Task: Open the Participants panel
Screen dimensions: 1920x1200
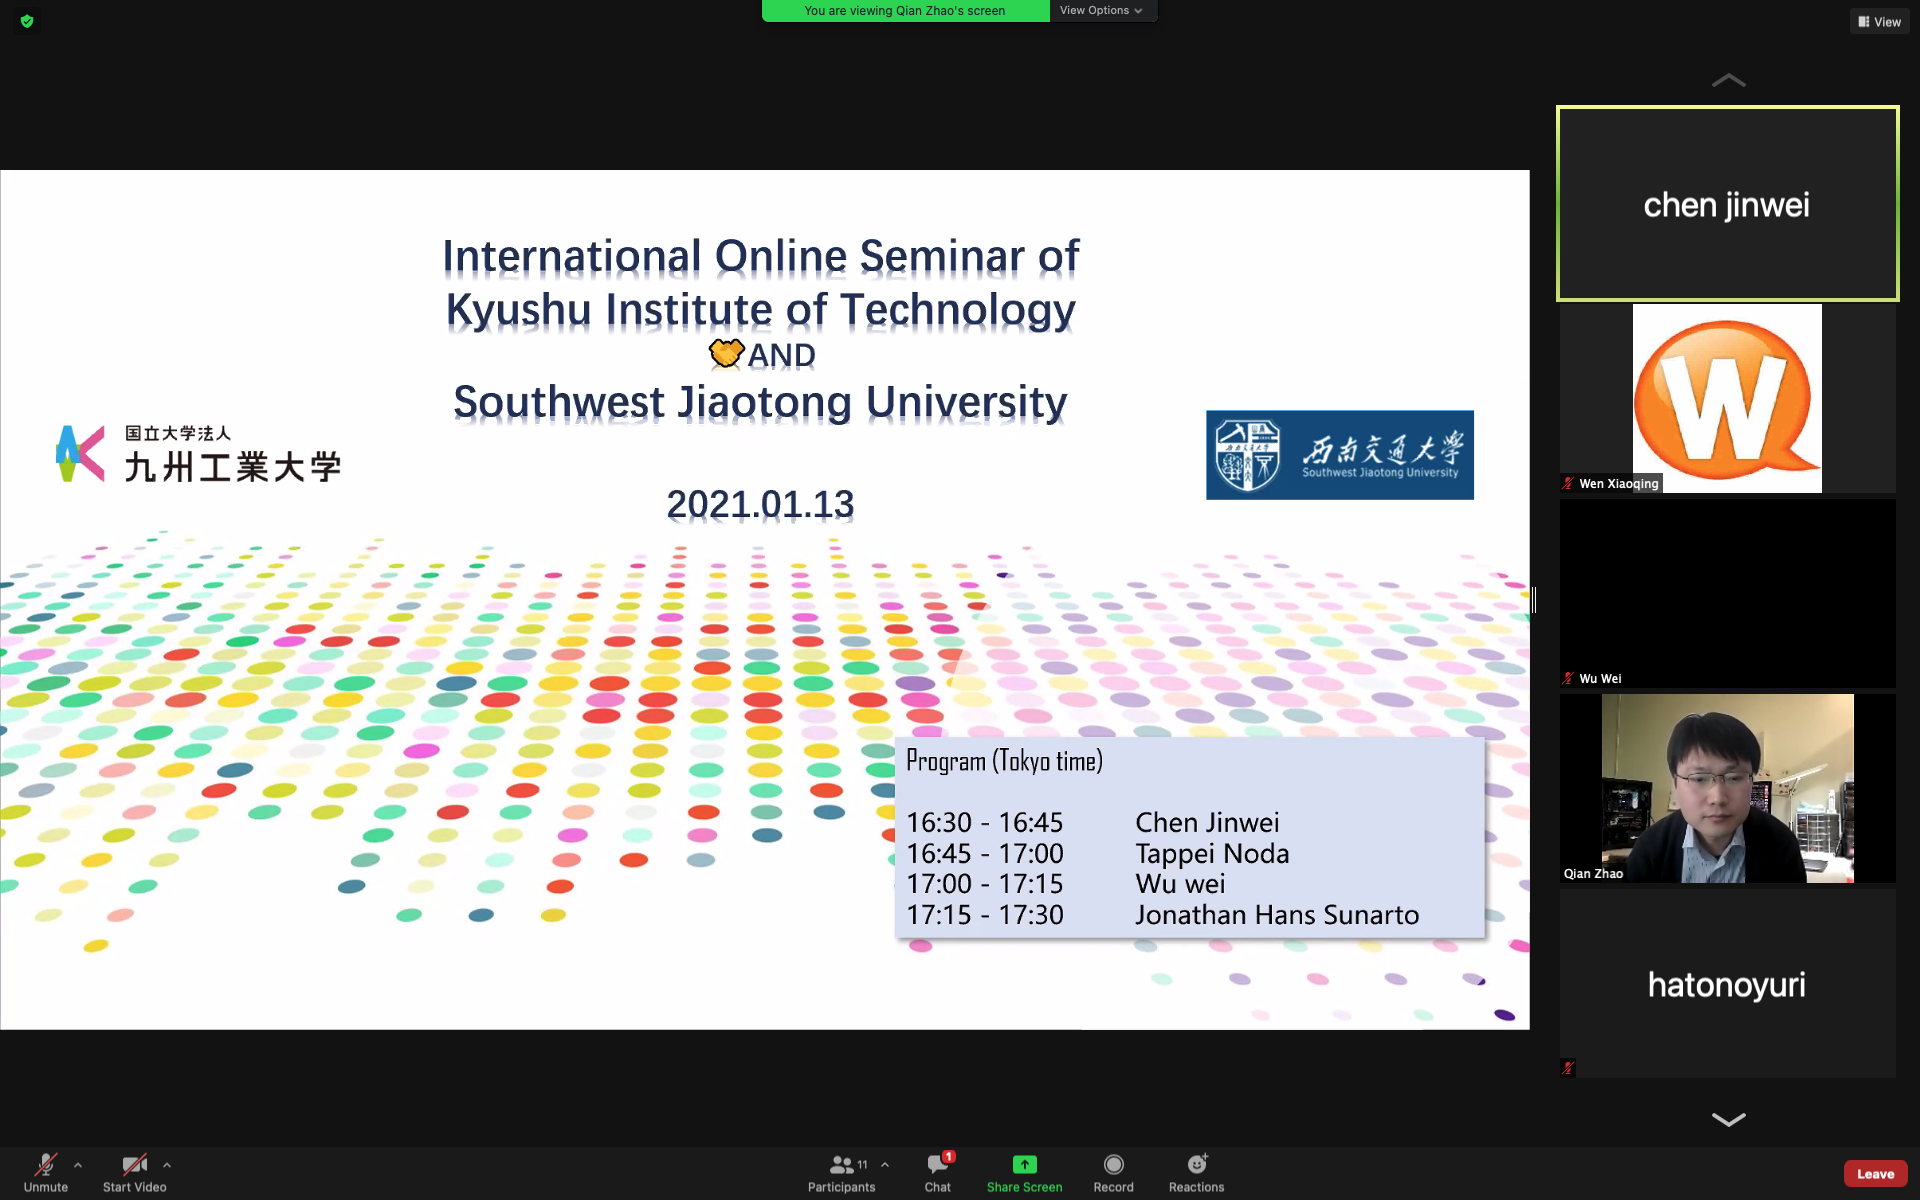Action: [x=841, y=1173]
